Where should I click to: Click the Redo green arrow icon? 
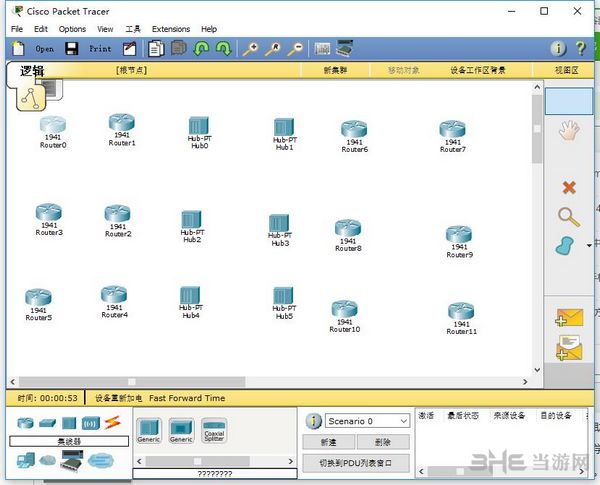point(223,49)
